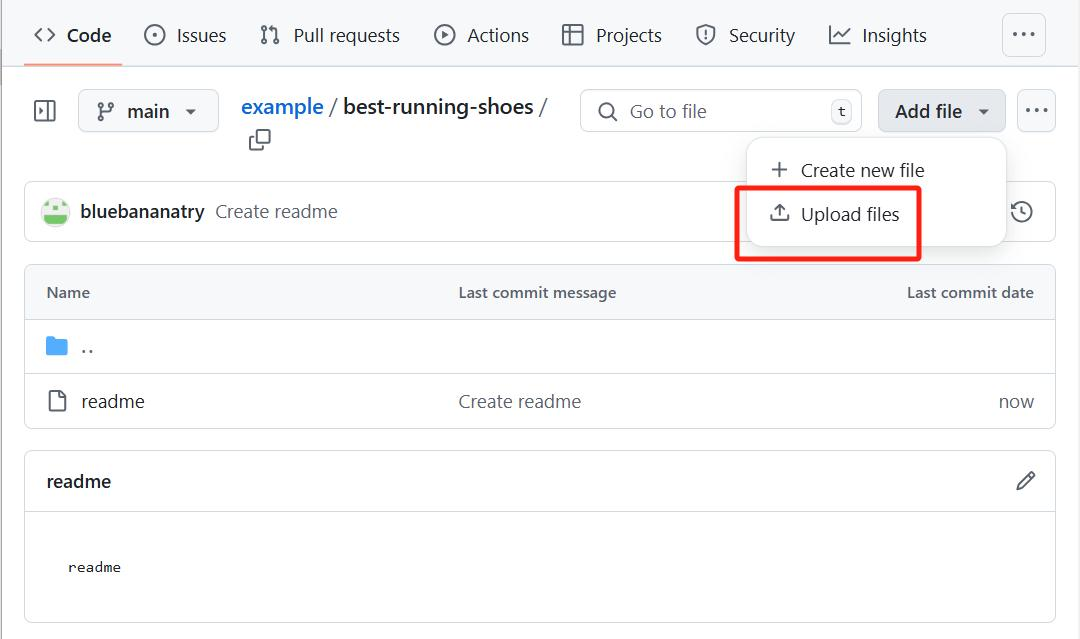
Task: Toggle the Add file dropdown button
Action: (x=942, y=111)
